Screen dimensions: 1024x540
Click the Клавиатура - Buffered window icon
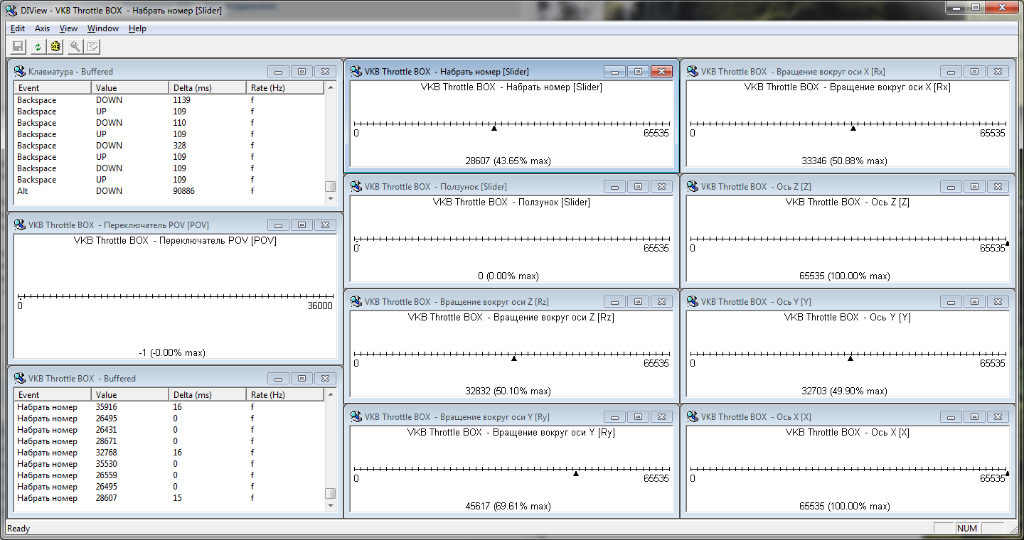20,71
